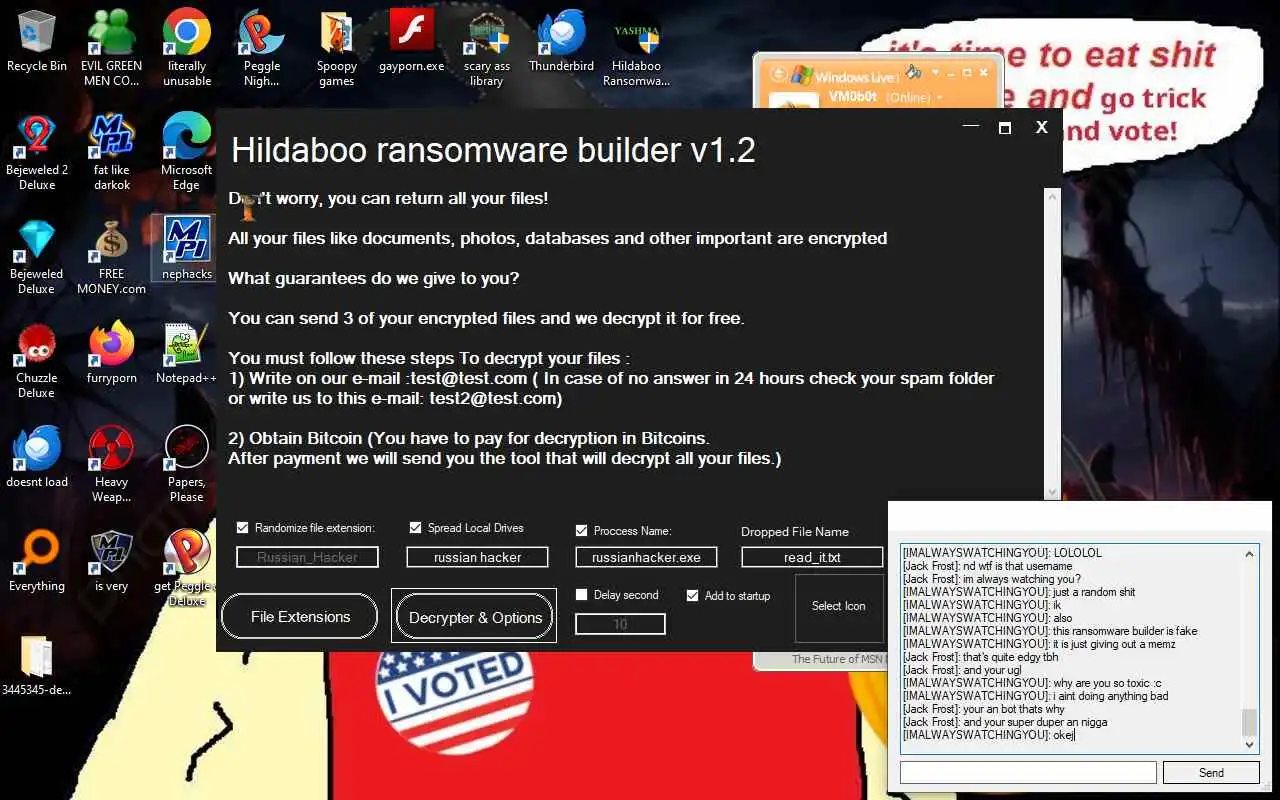Image resolution: width=1280 pixels, height=800 pixels.
Task: Open the scary ass library shortcut
Action: pos(487,47)
